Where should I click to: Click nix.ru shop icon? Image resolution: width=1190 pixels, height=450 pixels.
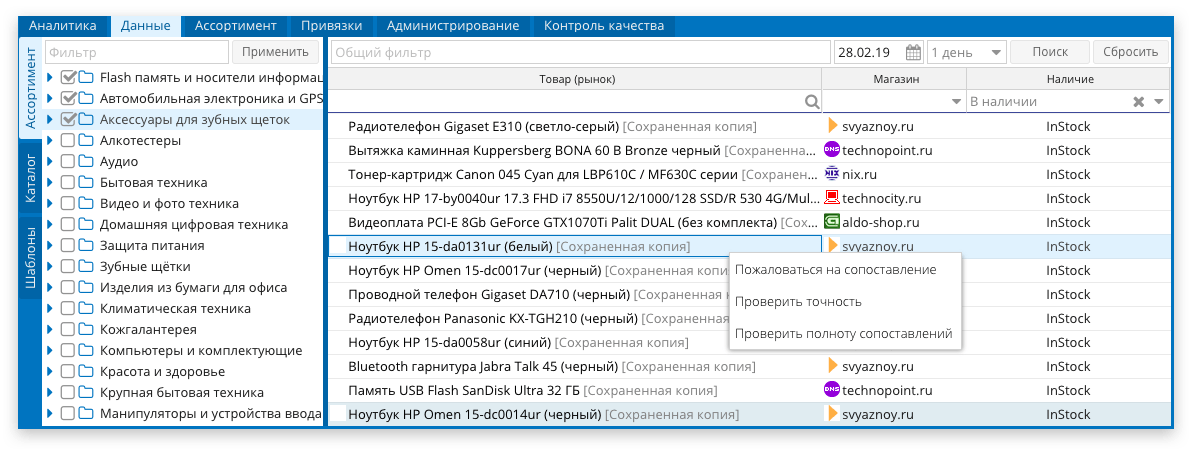tap(832, 174)
